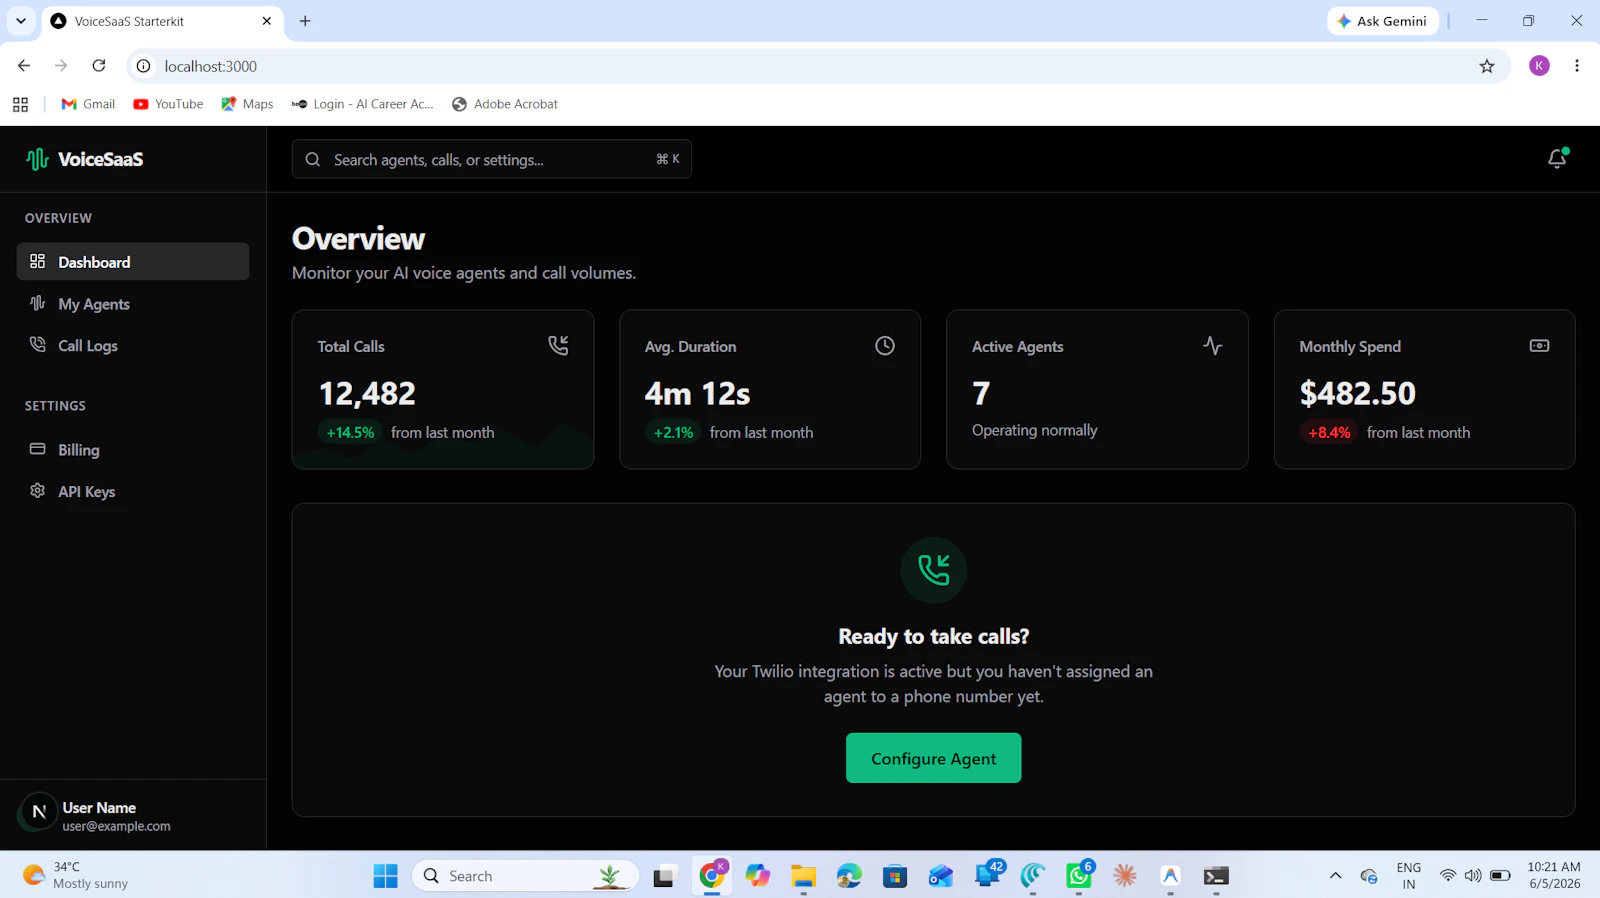Click the Active Agents activity icon
Image resolution: width=1600 pixels, height=898 pixels.
tap(1212, 345)
